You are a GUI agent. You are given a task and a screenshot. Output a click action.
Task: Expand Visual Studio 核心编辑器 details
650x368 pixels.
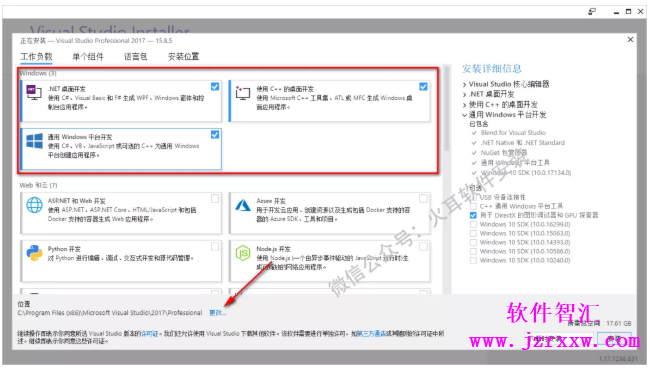[465, 84]
